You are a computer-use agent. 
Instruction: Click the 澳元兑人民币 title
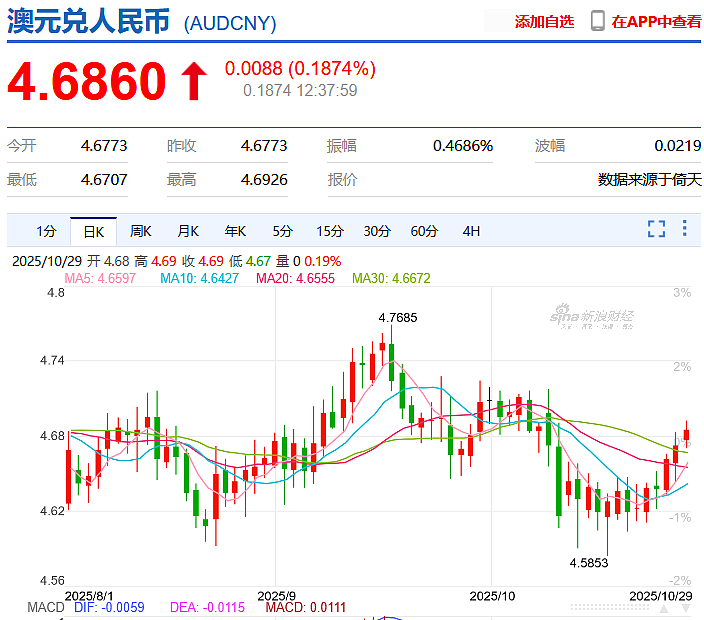pyautogui.click(x=88, y=21)
